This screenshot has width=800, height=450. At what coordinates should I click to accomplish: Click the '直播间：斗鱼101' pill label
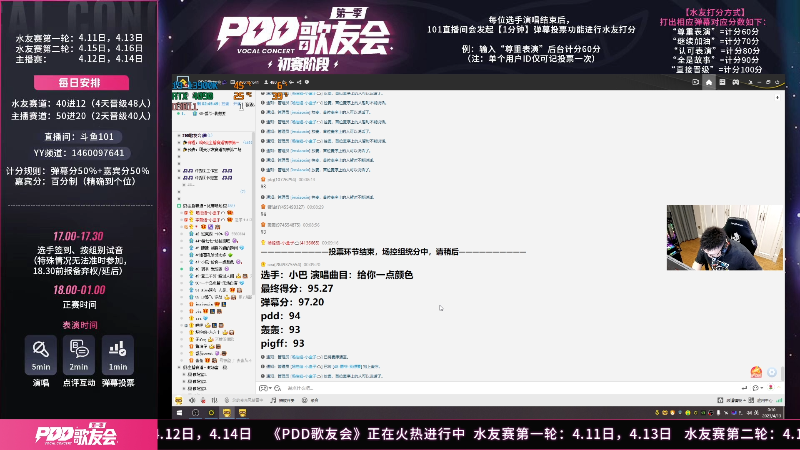pyautogui.click(x=79, y=137)
